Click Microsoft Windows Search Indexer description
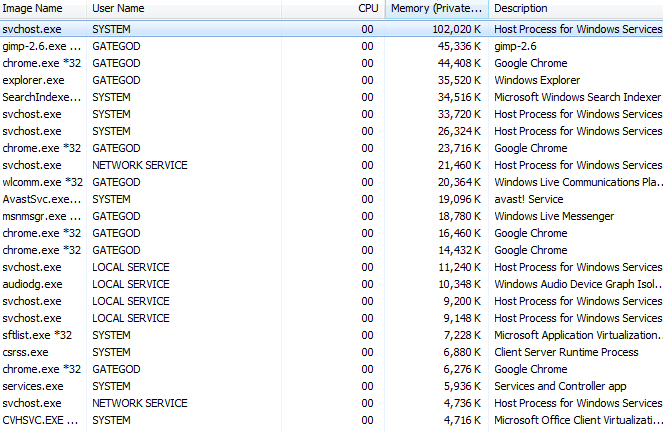The height and width of the screenshot is (432, 663). coord(577,97)
